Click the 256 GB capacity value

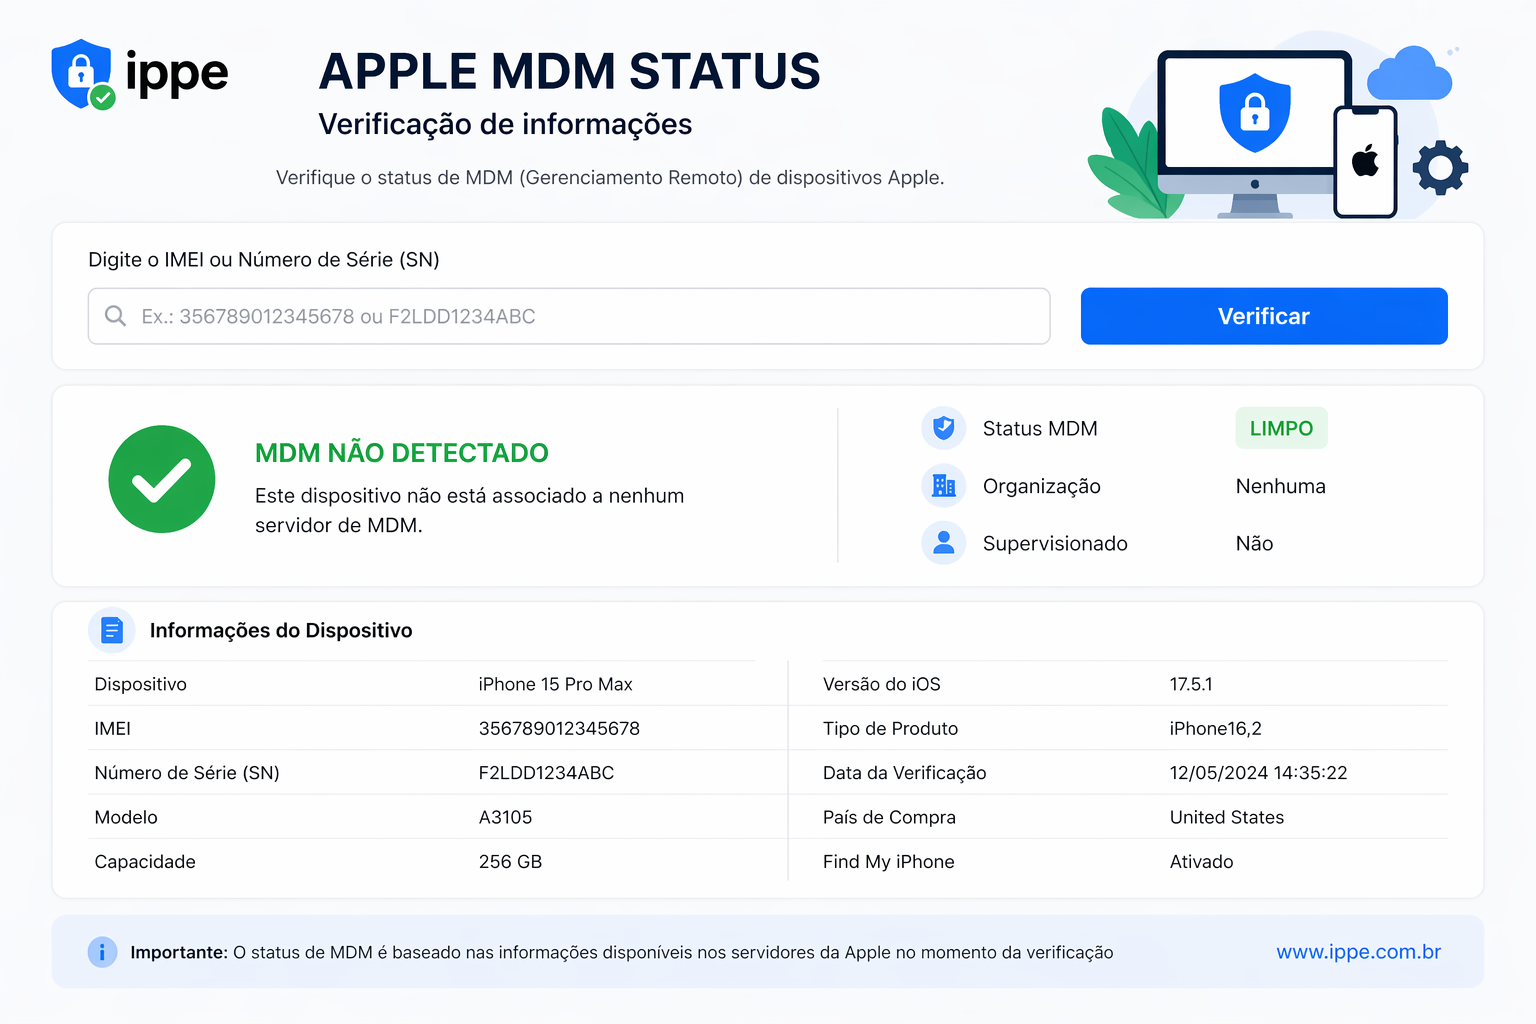(x=510, y=862)
